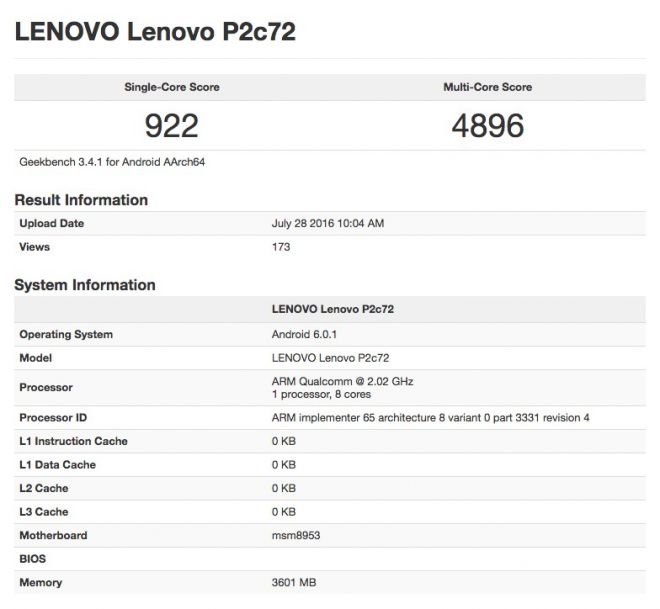The width and height of the screenshot is (660, 609).
Task: Click the Upload Date row label
Action: [x=51, y=223]
